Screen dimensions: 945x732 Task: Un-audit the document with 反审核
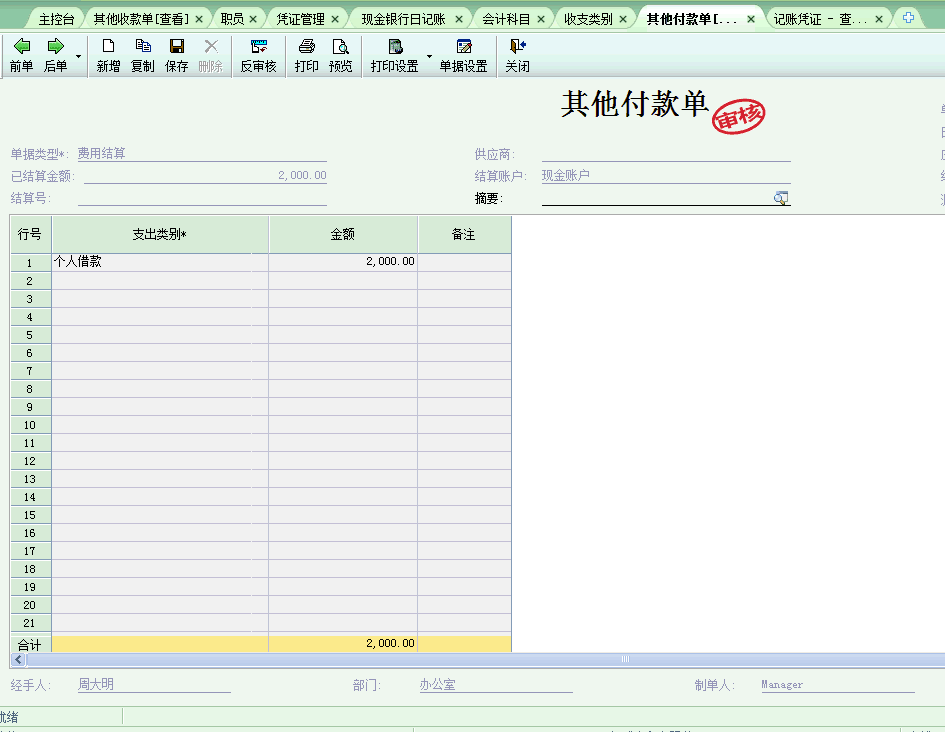coord(259,55)
